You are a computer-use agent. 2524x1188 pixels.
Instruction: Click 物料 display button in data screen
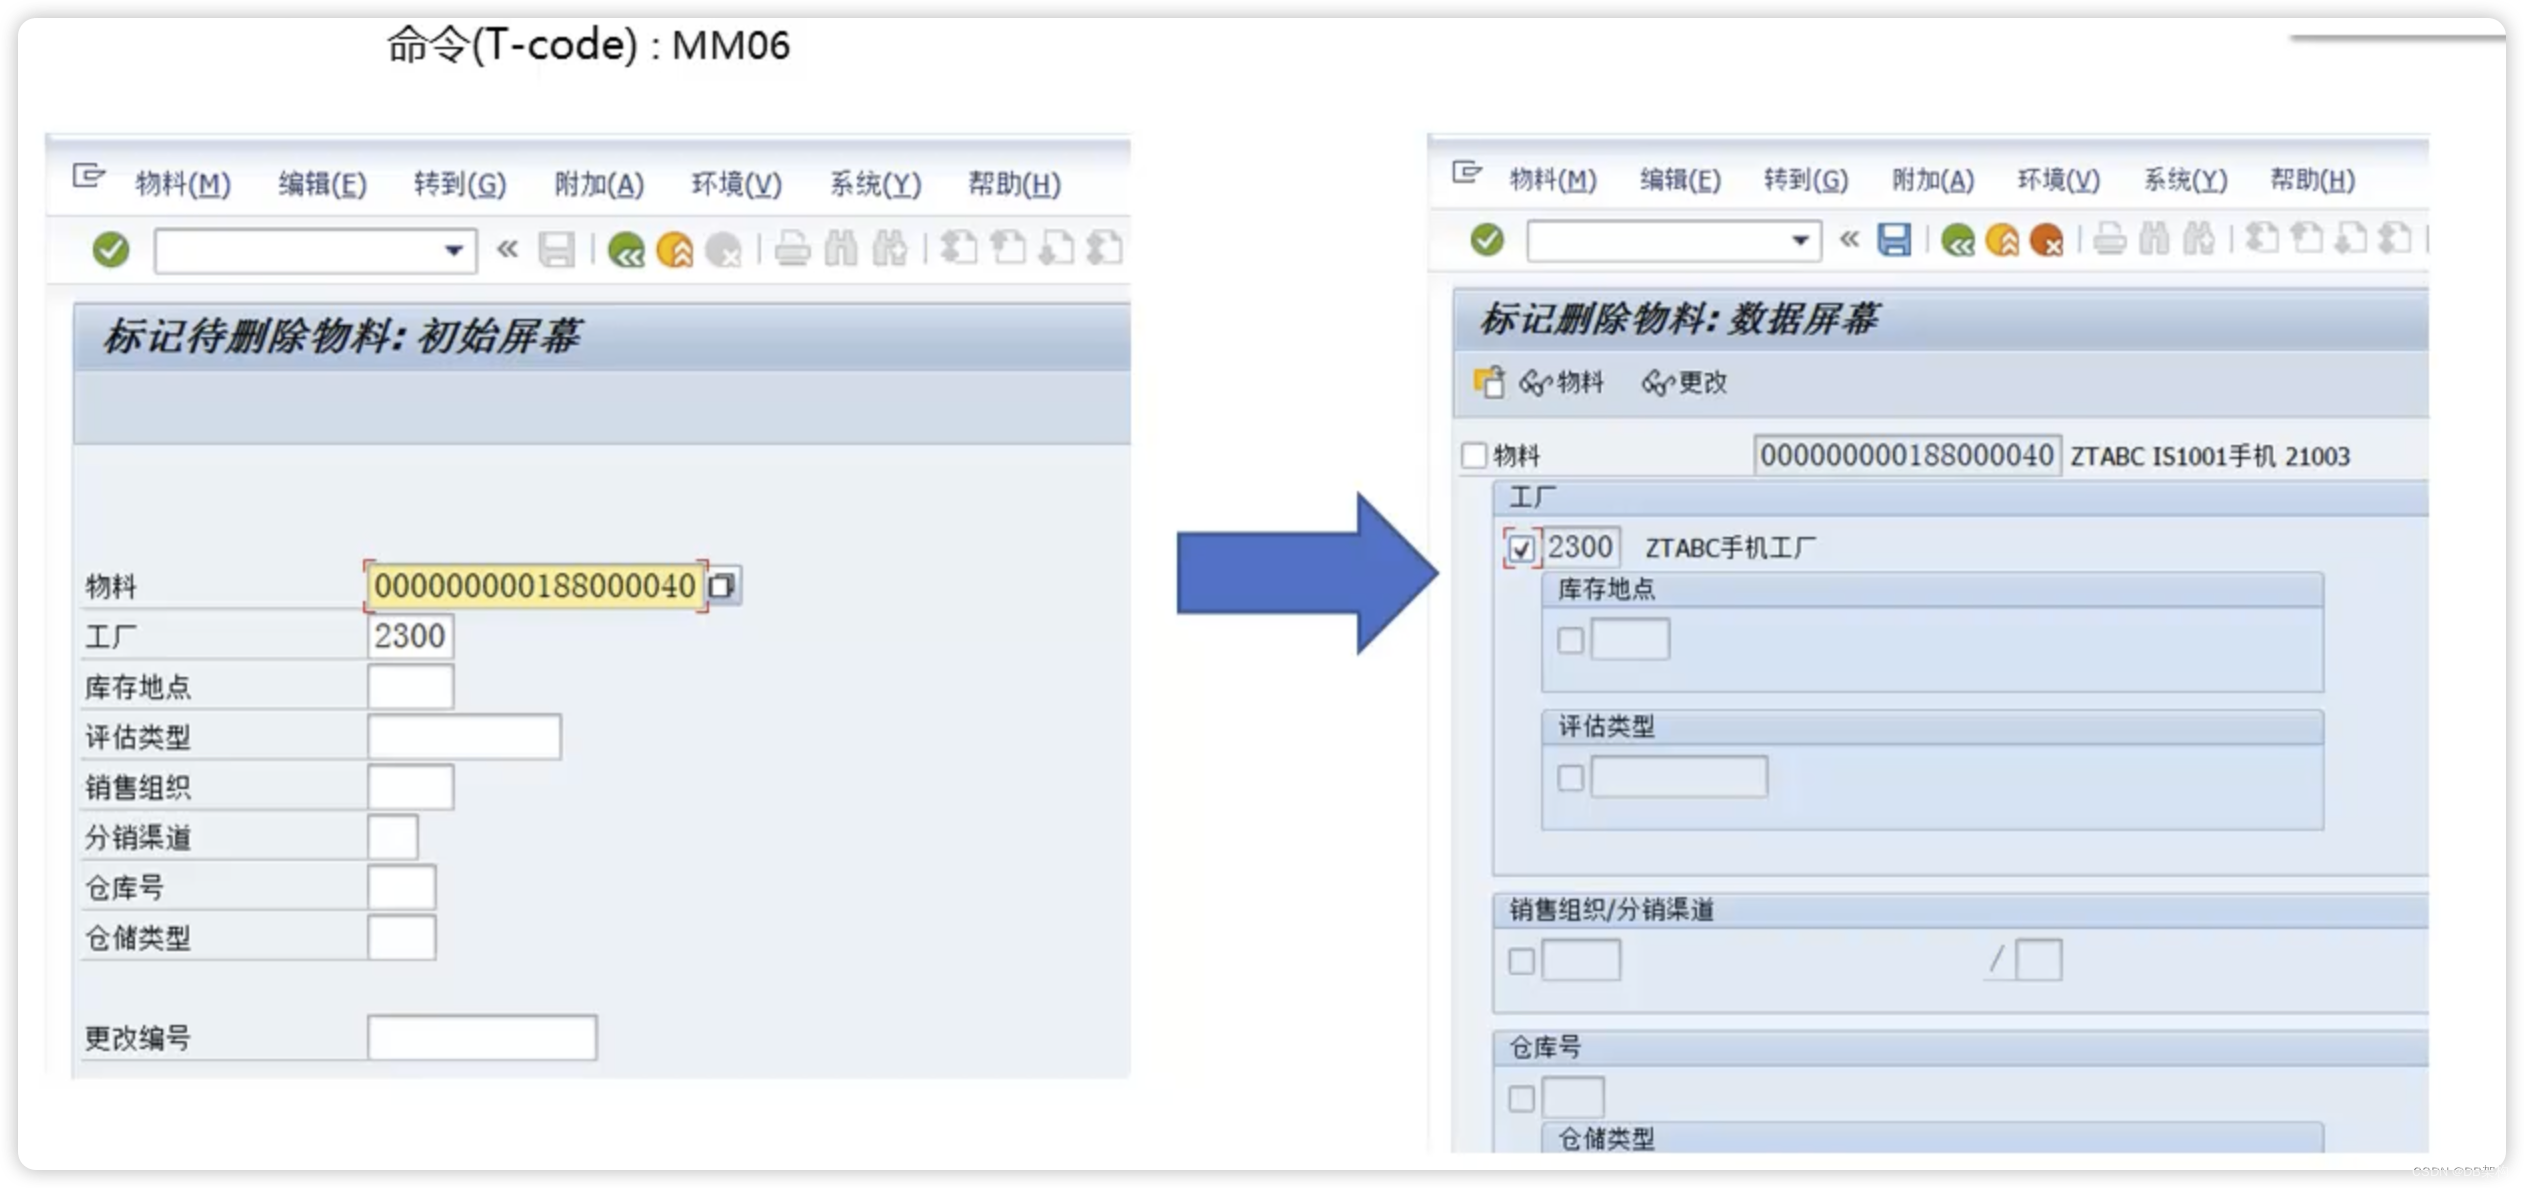coord(1561,382)
